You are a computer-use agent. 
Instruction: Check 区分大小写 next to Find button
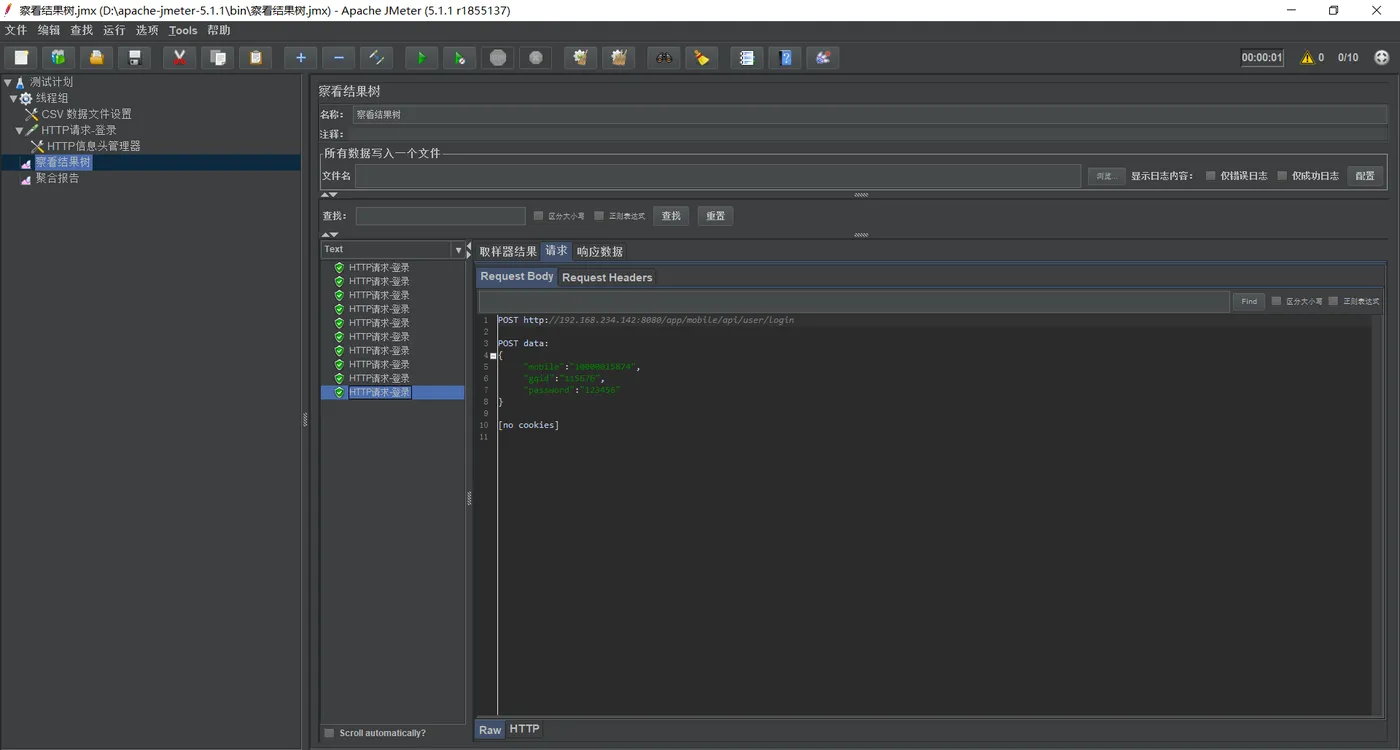pyautogui.click(x=1276, y=301)
